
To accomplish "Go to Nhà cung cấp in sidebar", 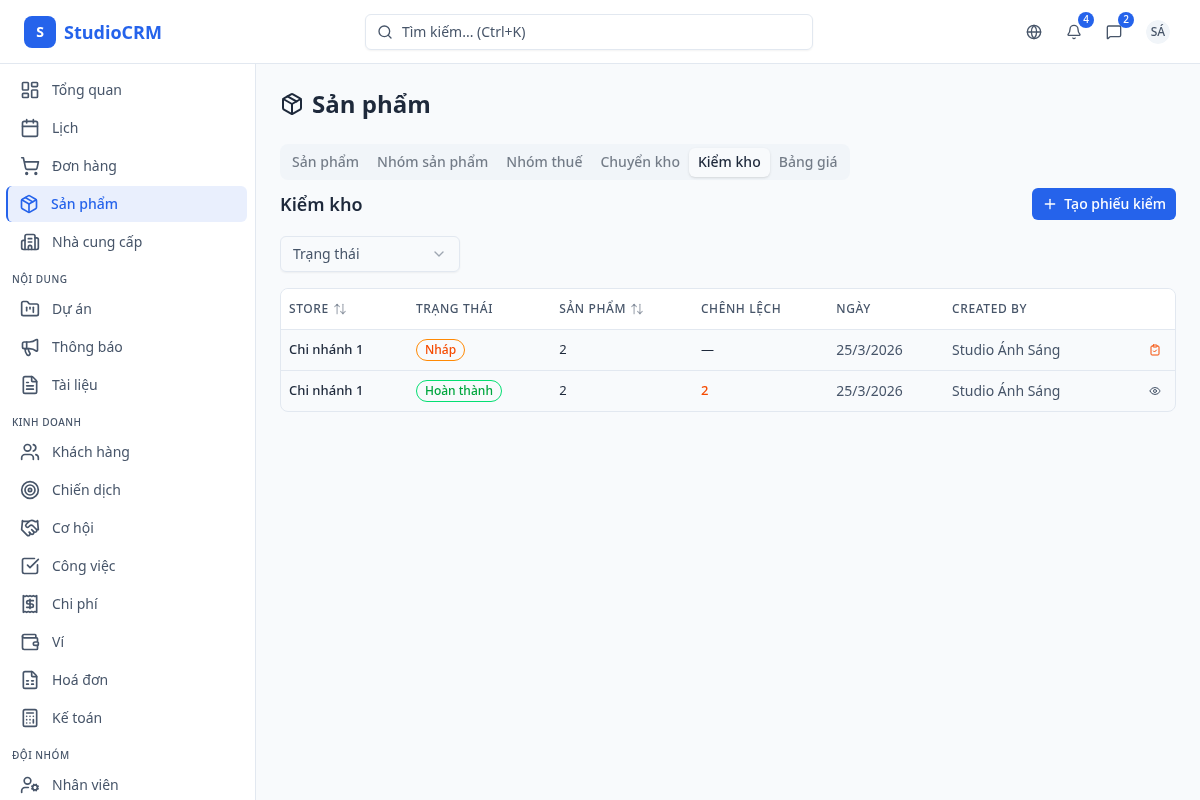I will click(96, 242).
